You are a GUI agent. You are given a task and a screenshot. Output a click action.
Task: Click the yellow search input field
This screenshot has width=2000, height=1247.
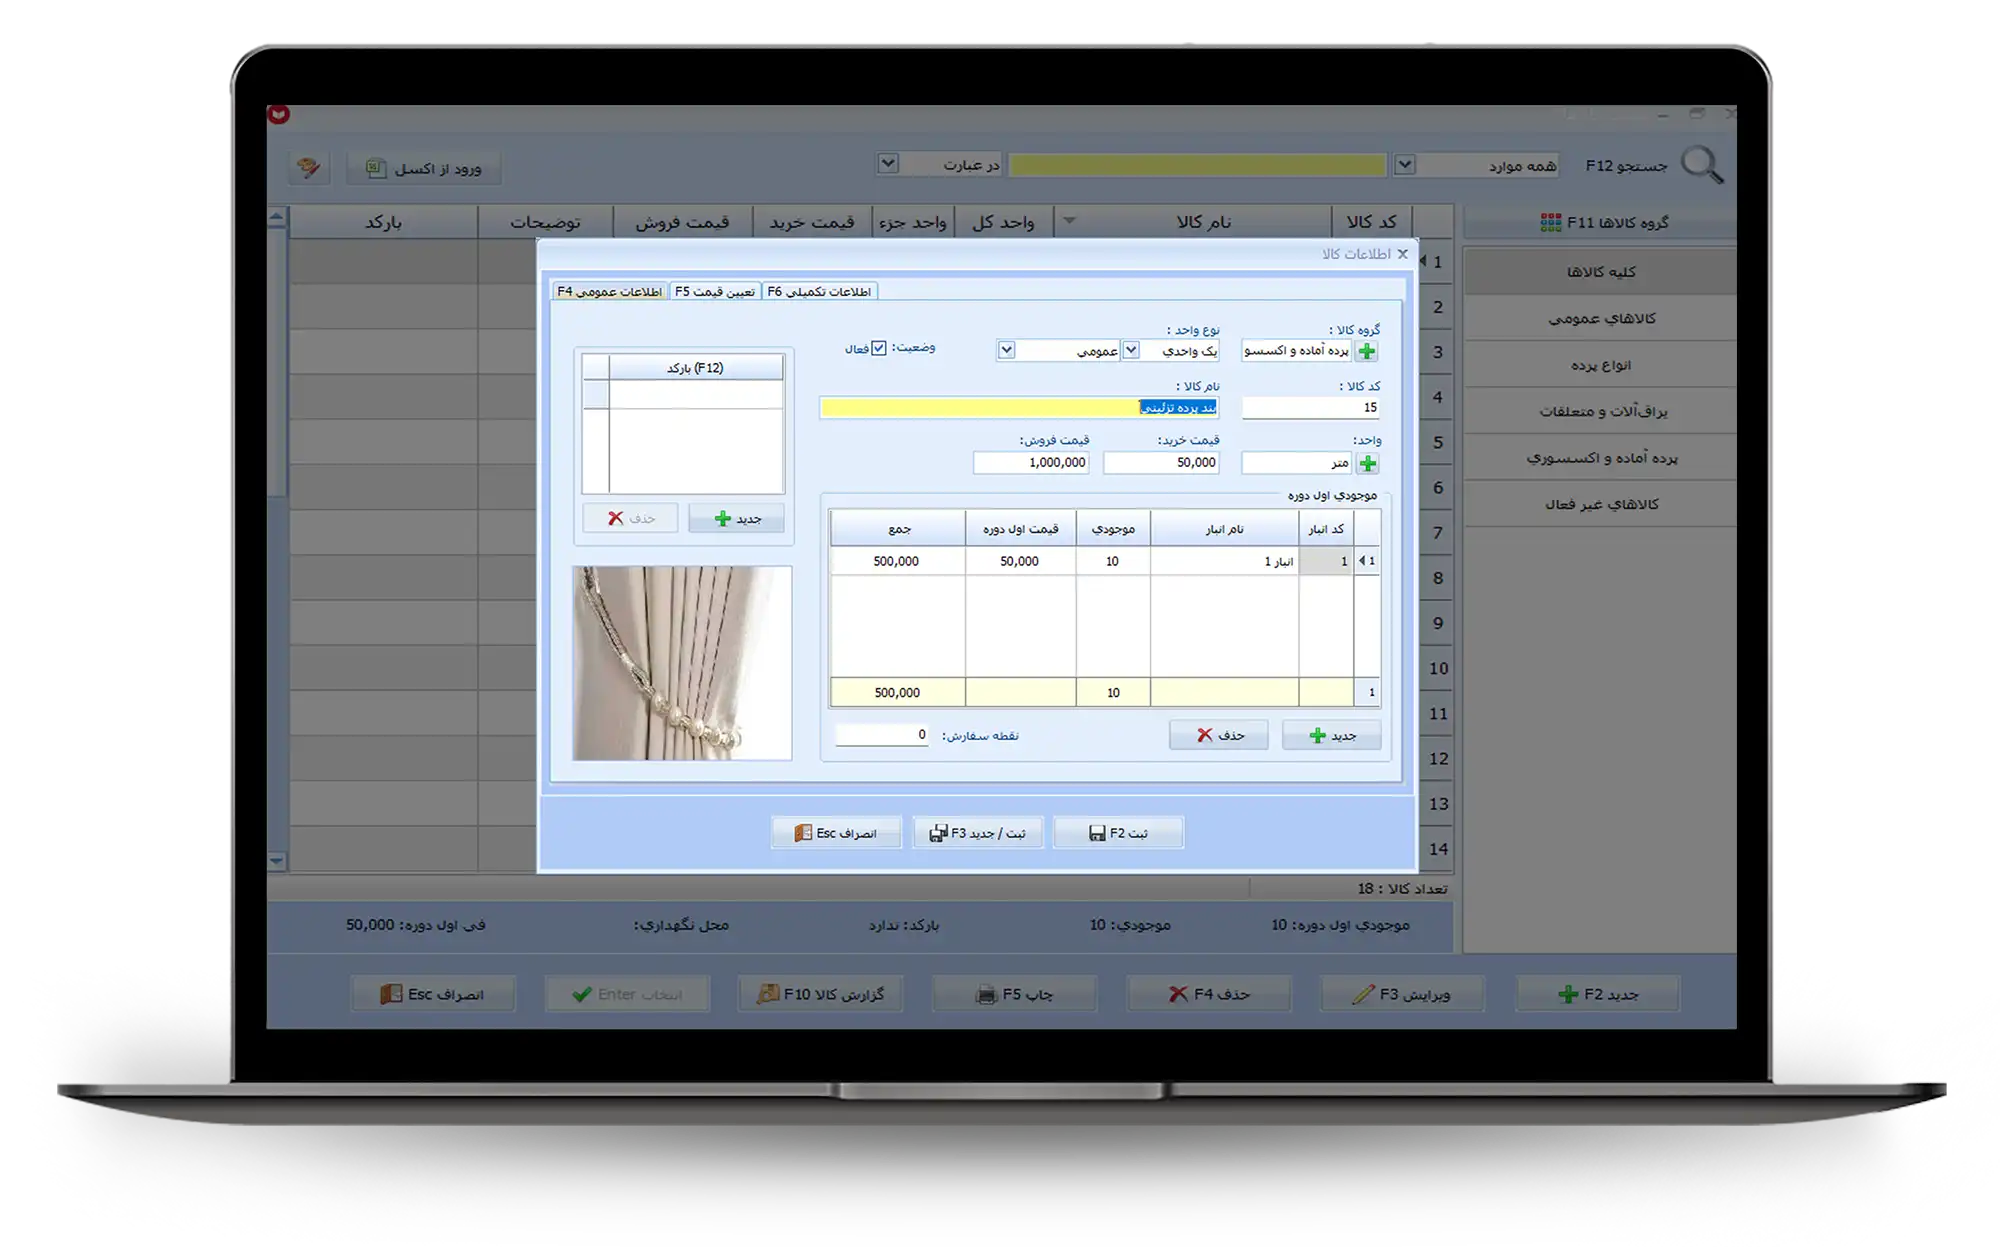[x=1197, y=164]
